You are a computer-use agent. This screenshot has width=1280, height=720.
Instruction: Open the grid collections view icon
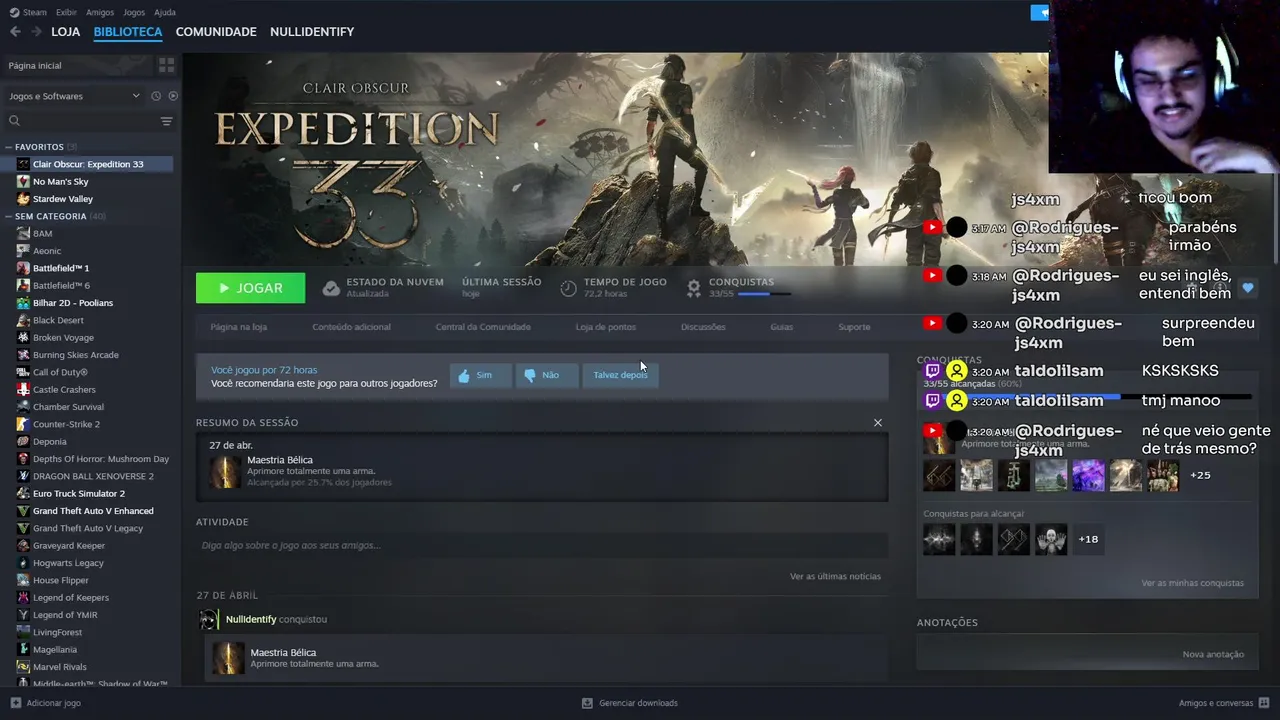pyautogui.click(x=166, y=65)
